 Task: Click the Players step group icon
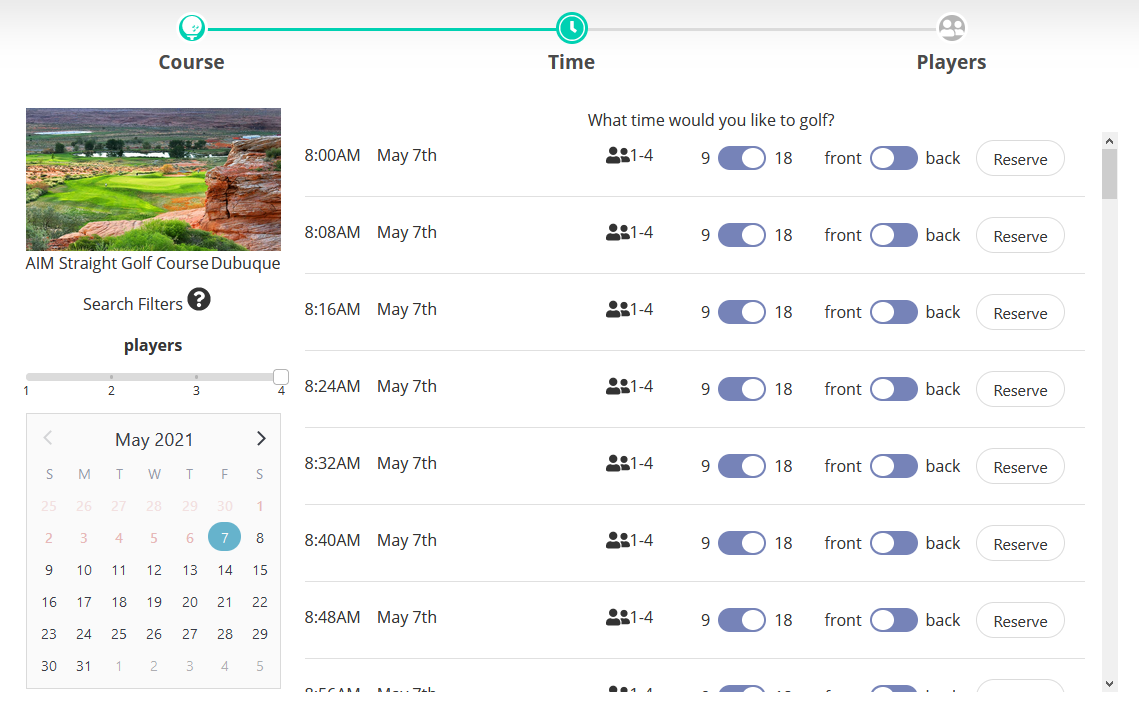click(x=952, y=28)
